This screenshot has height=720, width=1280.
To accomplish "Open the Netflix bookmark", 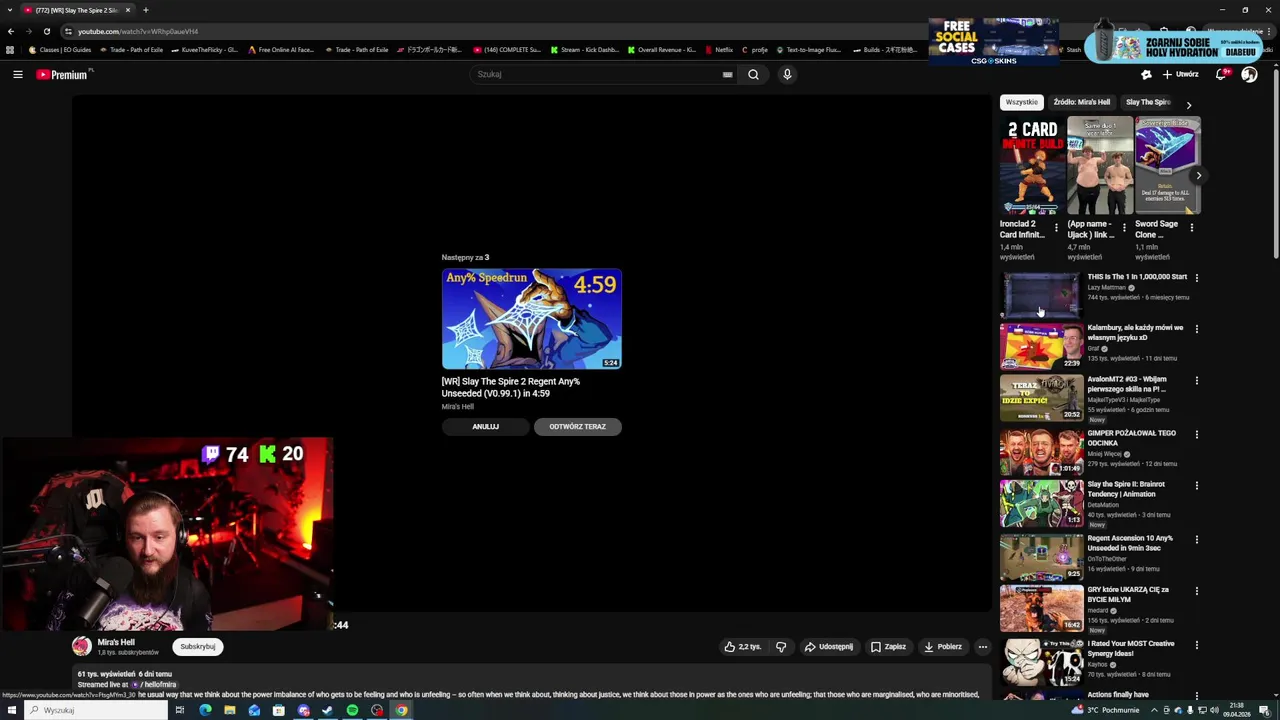I will tap(718, 50).
